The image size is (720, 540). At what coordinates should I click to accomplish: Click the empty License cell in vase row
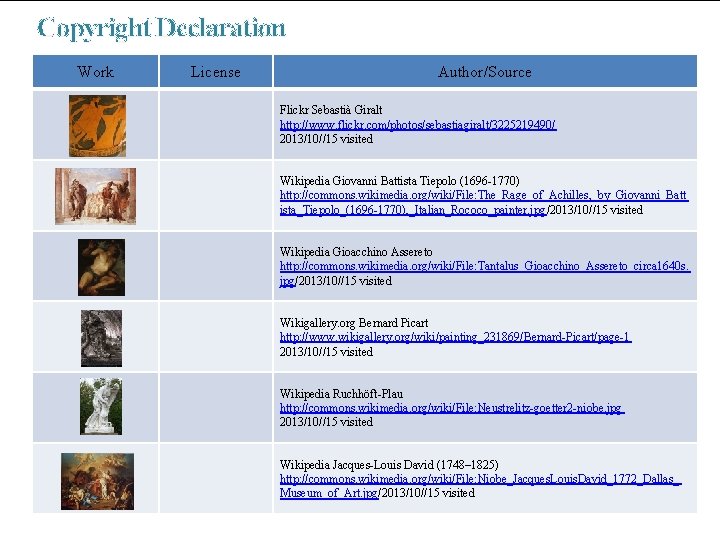216,125
